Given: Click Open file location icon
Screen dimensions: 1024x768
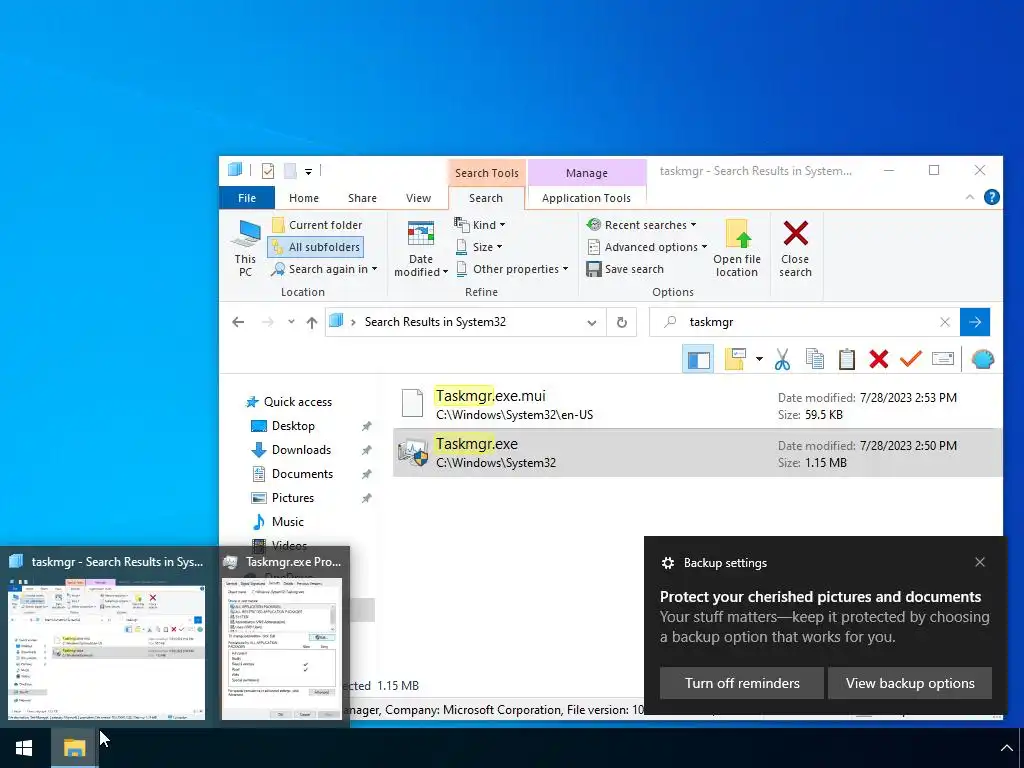Looking at the screenshot, I should coord(737,249).
